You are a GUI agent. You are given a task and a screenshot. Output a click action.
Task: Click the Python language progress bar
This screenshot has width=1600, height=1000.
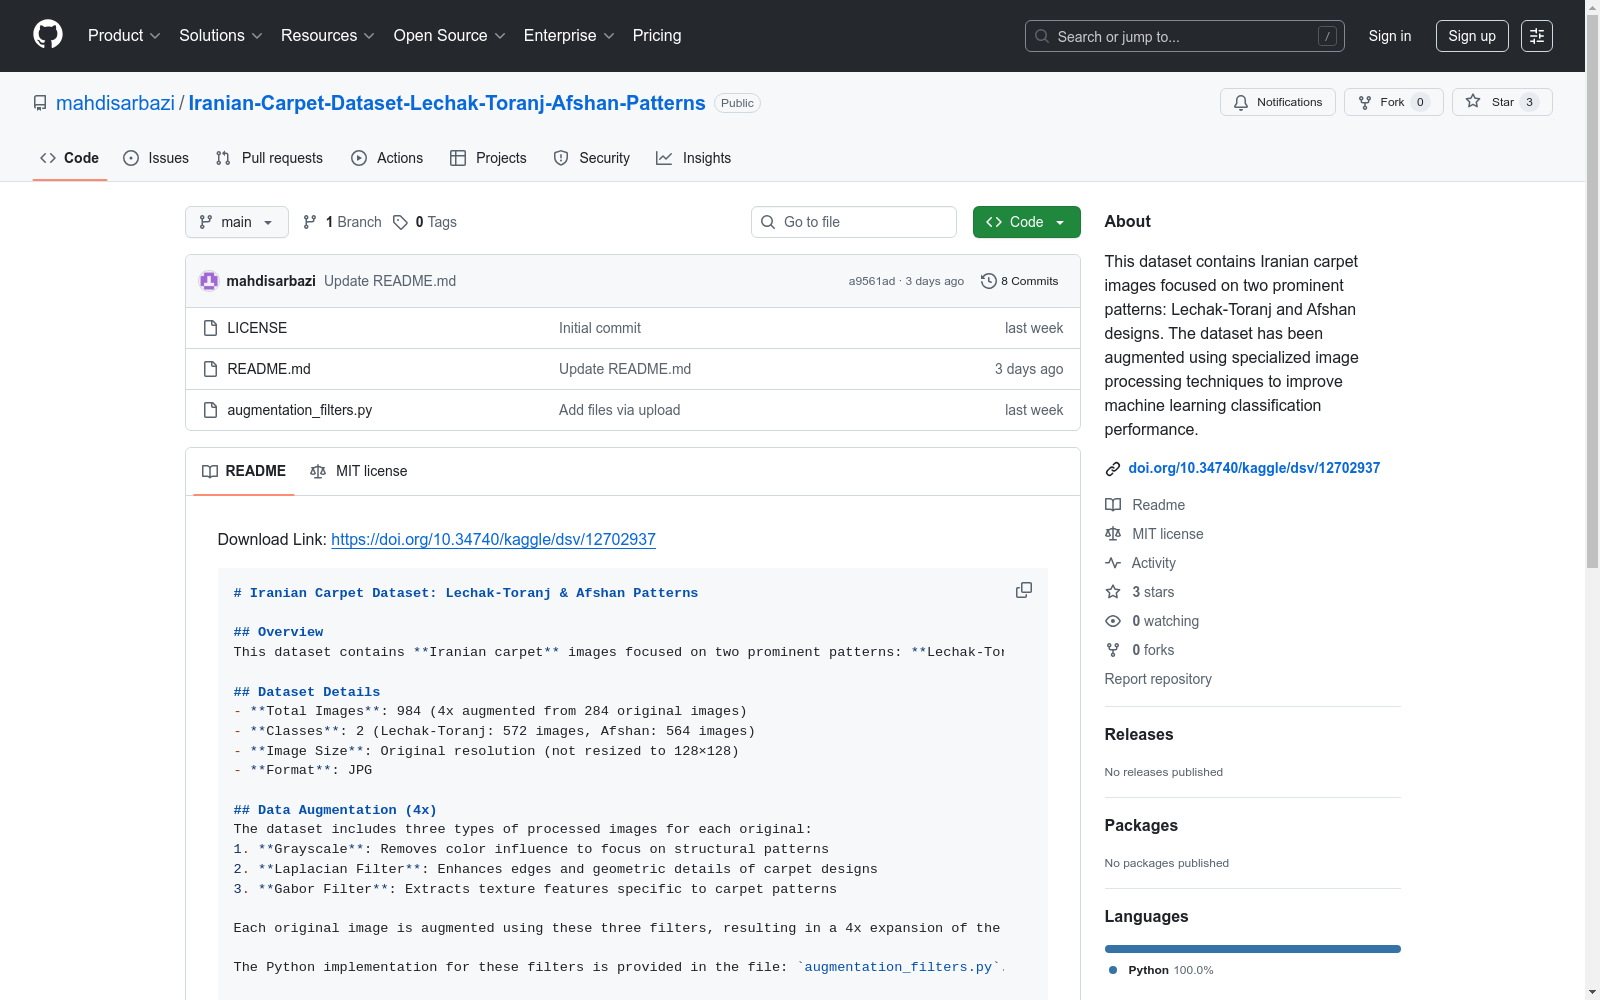coord(1253,949)
